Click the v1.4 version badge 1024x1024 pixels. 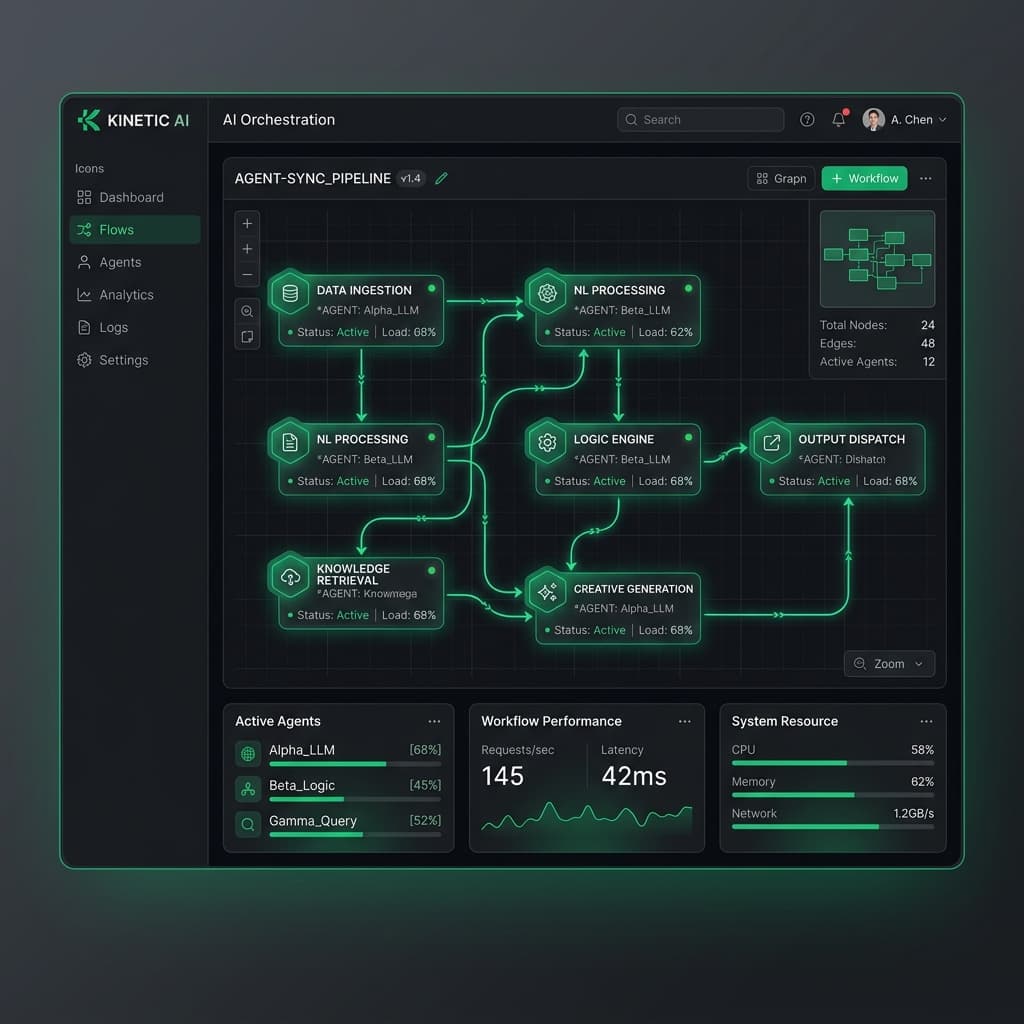(x=411, y=178)
